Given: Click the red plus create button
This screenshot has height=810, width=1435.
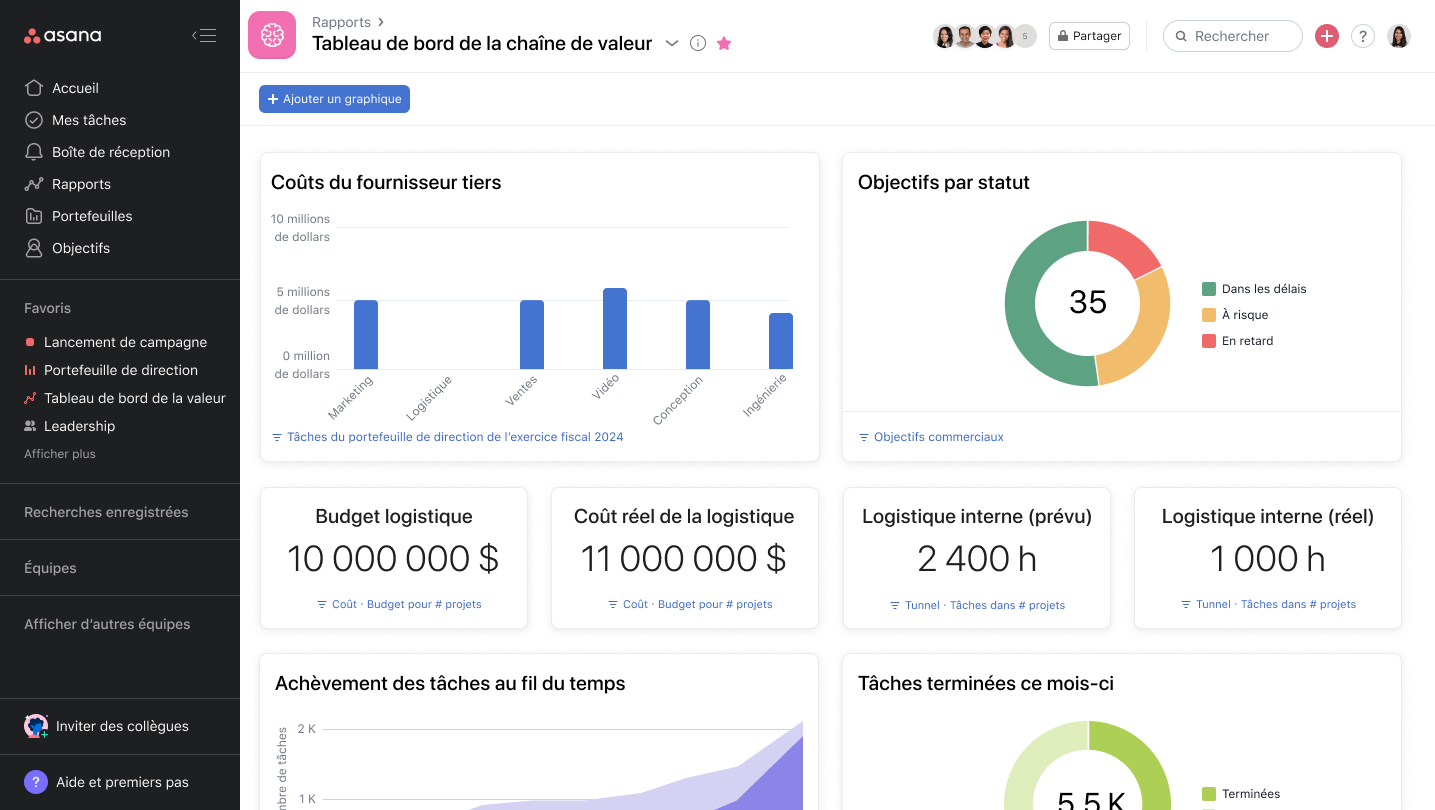Looking at the screenshot, I should click(x=1326, y=36).
